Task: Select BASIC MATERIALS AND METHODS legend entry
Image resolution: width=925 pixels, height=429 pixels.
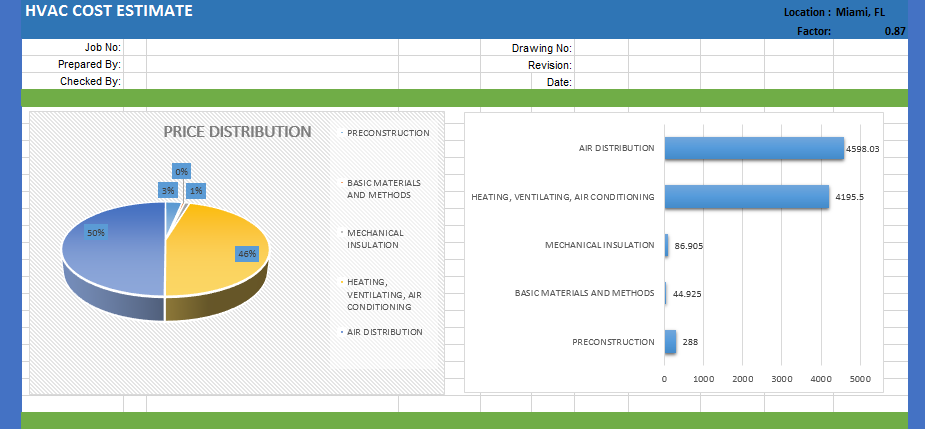Action: pyautogui.click(x=381, y=189)
